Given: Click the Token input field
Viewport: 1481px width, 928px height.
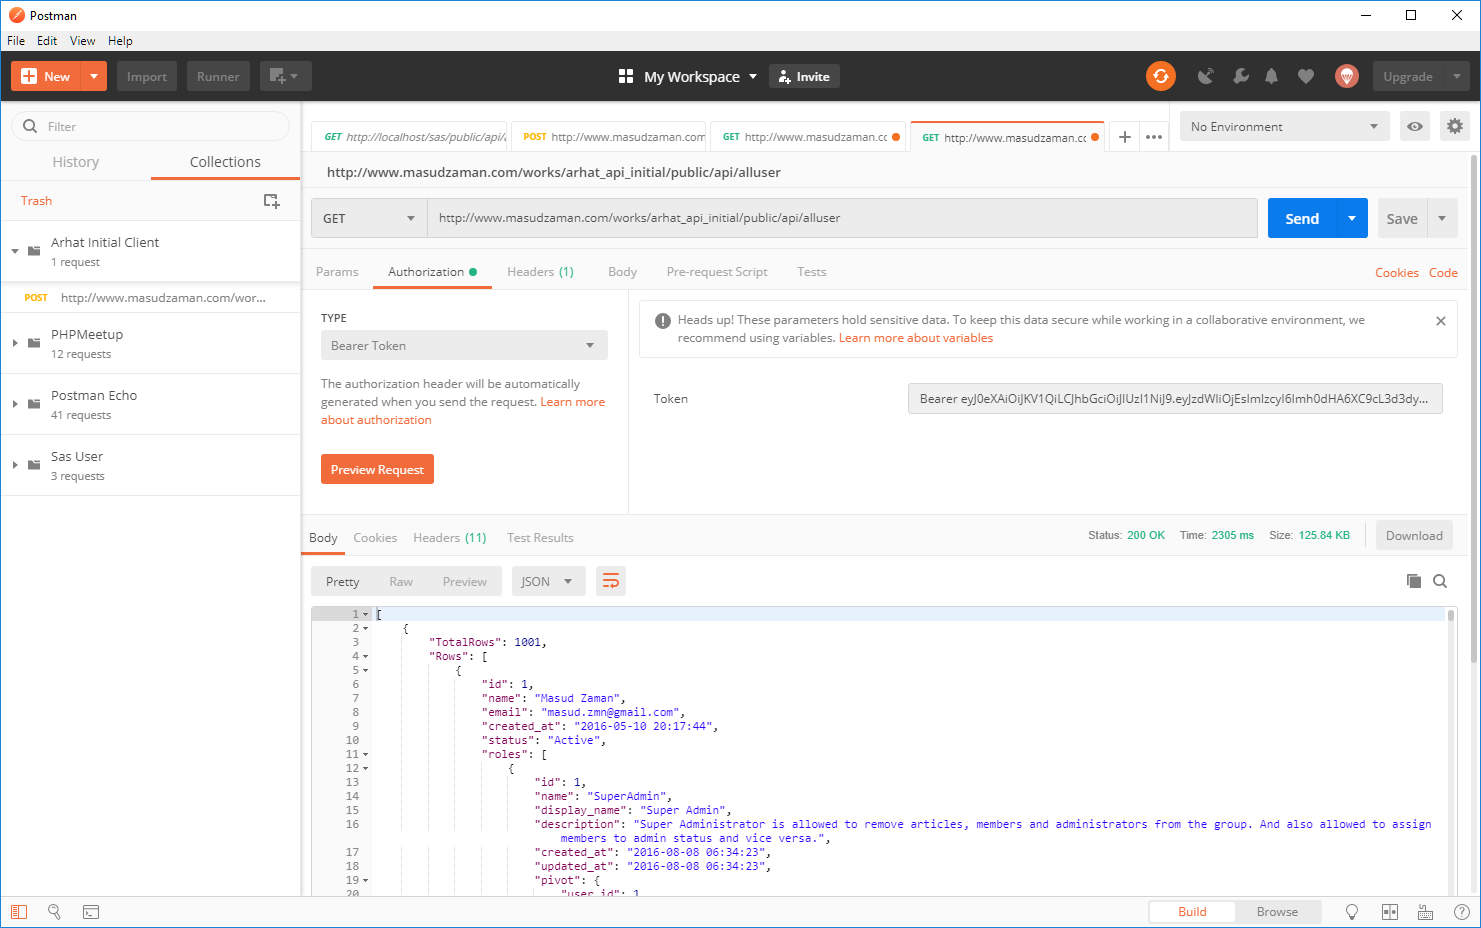Looking at the screenshot, I should [1174, 399].
